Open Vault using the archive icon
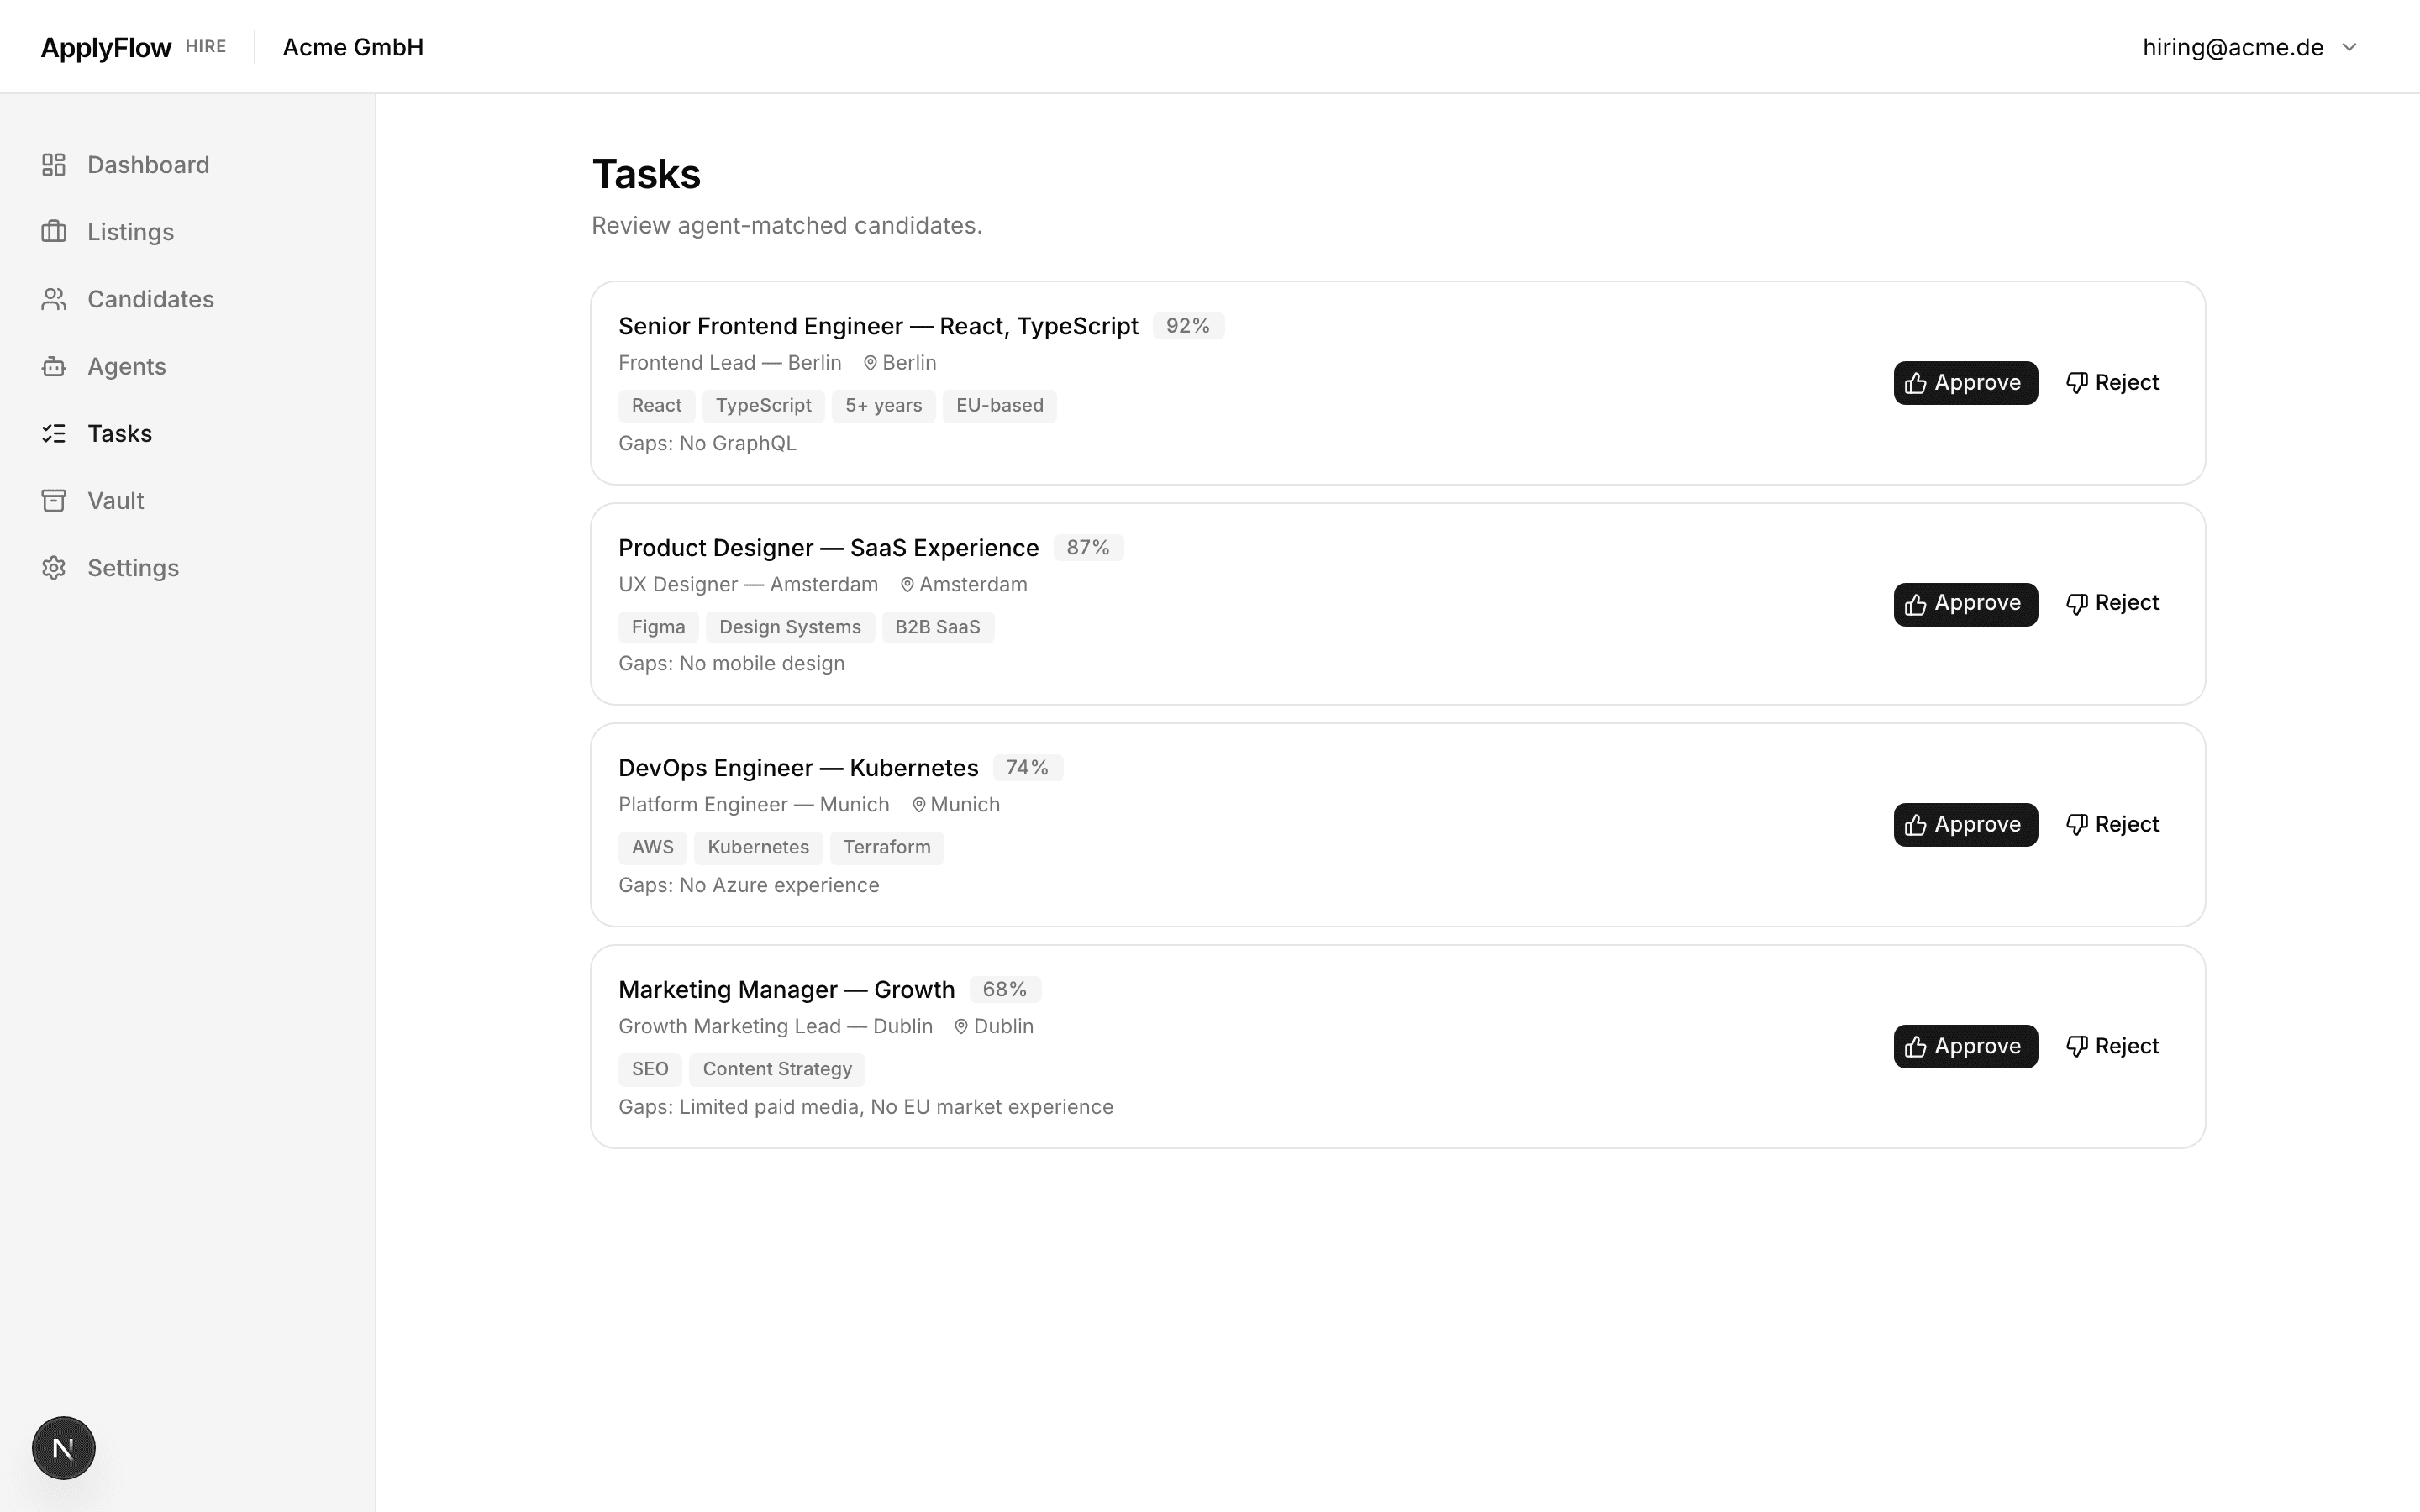The height and width of the screenshot is (1512, 2420). click(54, 500)
